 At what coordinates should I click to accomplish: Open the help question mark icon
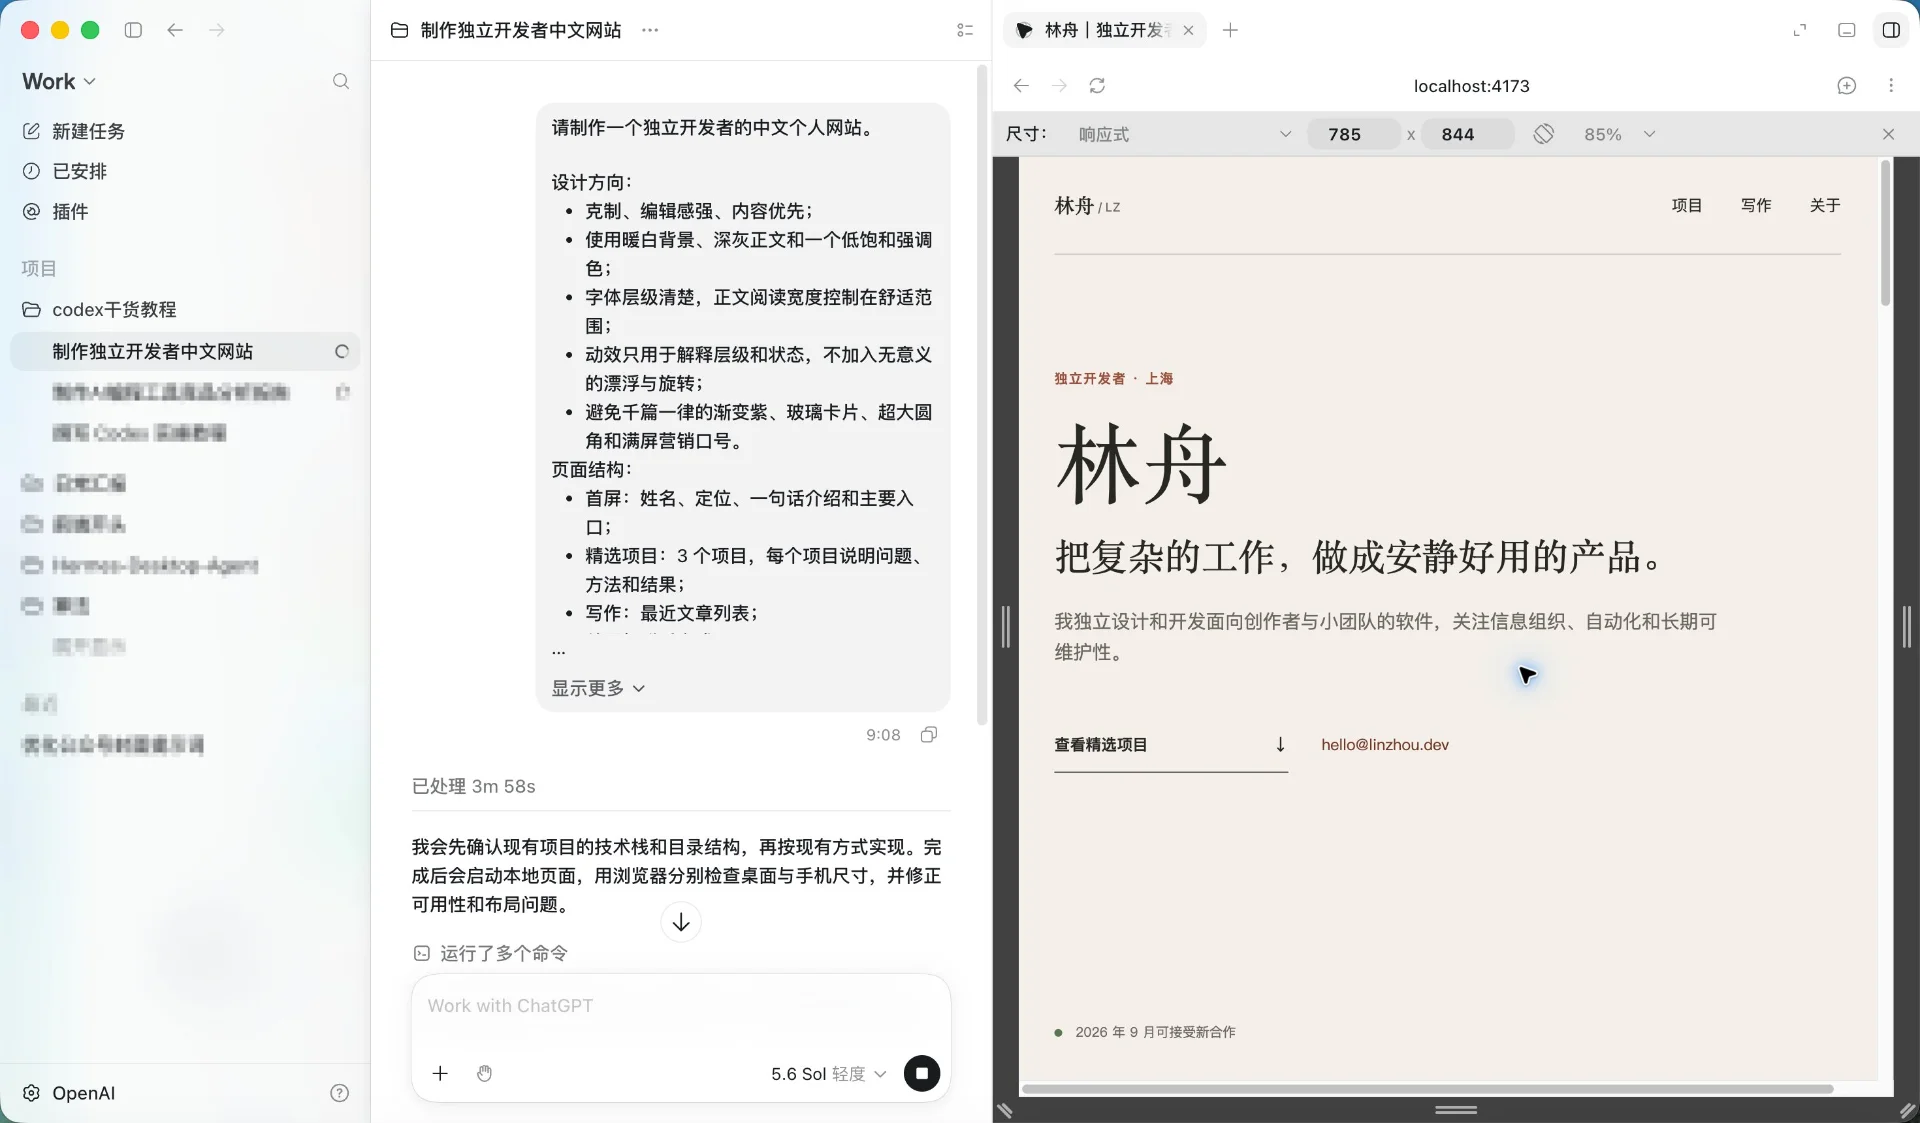(340, 1093)
